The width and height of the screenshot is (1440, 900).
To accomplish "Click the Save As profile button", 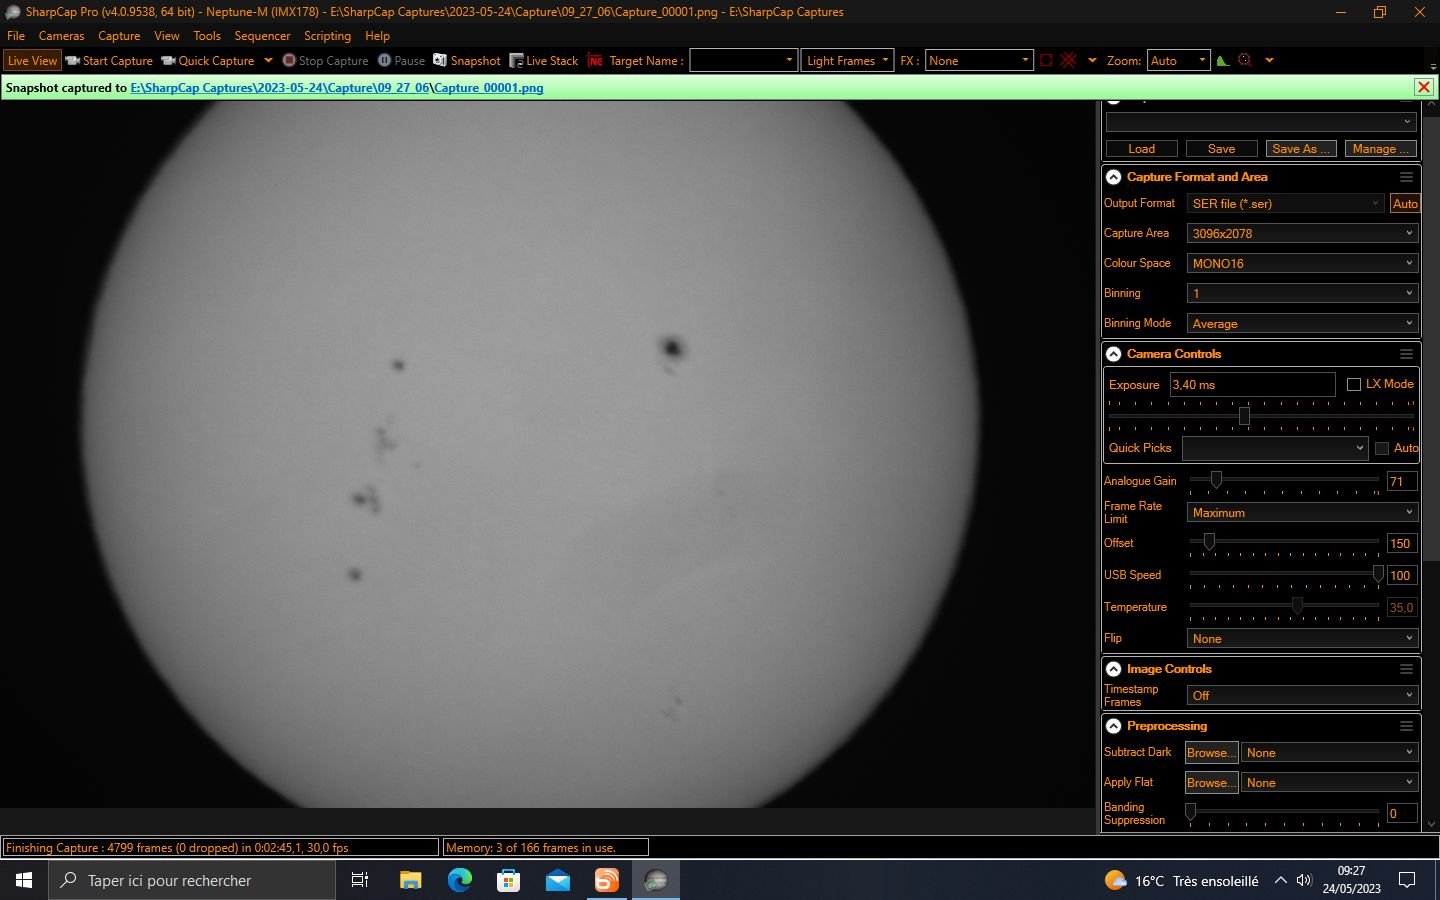I will pos(1301,149).
